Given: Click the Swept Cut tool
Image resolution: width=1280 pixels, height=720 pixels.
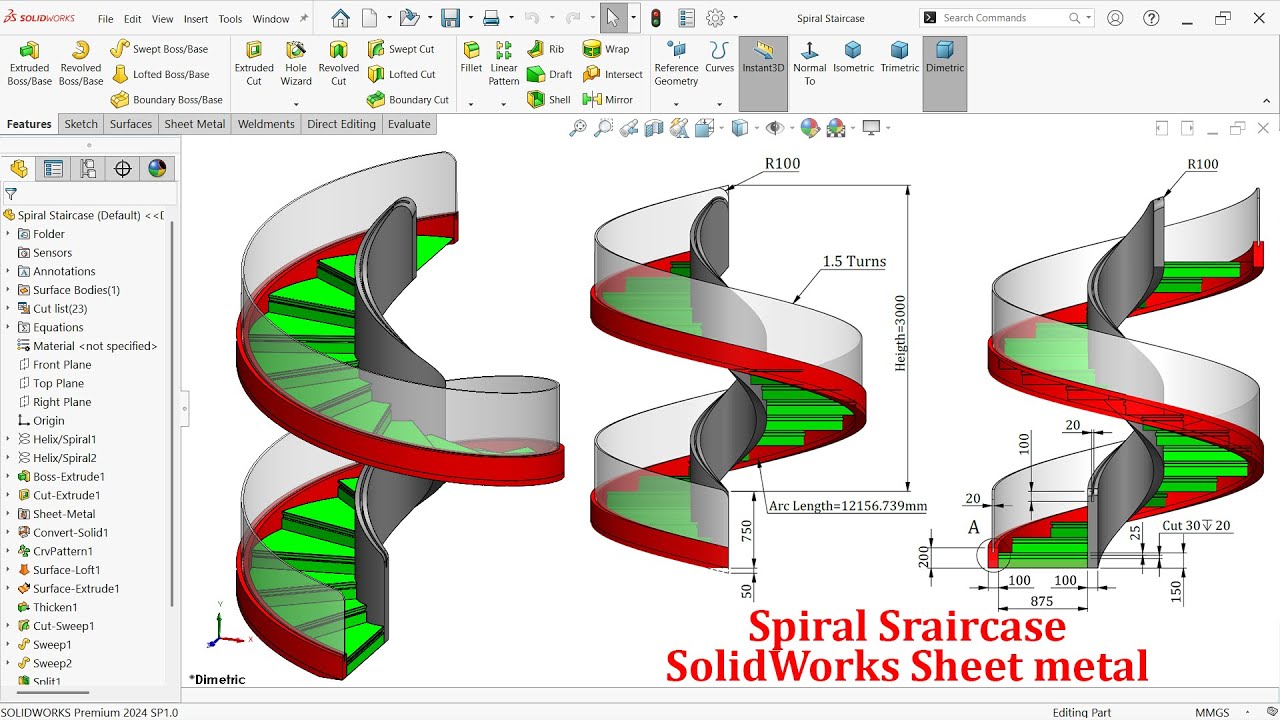Looking at the screenshot, I should 401,49.
